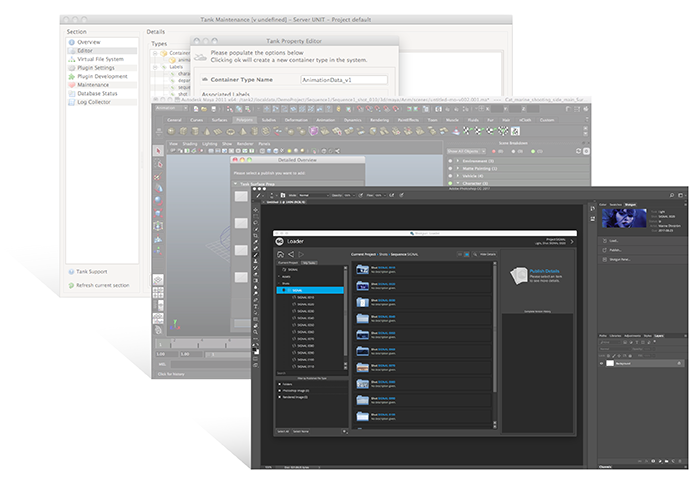Select the Clone Stamp tool in Photoshop
The height and width of the screenshot is (486, 700).
coord(256,261)
